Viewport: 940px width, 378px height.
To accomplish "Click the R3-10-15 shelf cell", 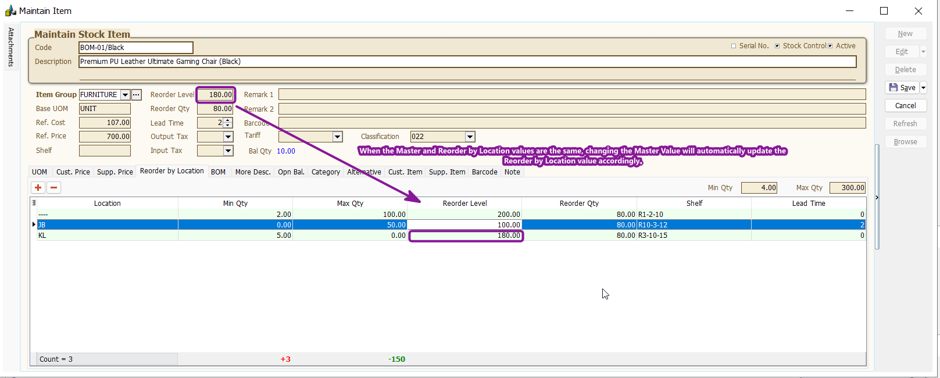I will (x=694, y=236).
